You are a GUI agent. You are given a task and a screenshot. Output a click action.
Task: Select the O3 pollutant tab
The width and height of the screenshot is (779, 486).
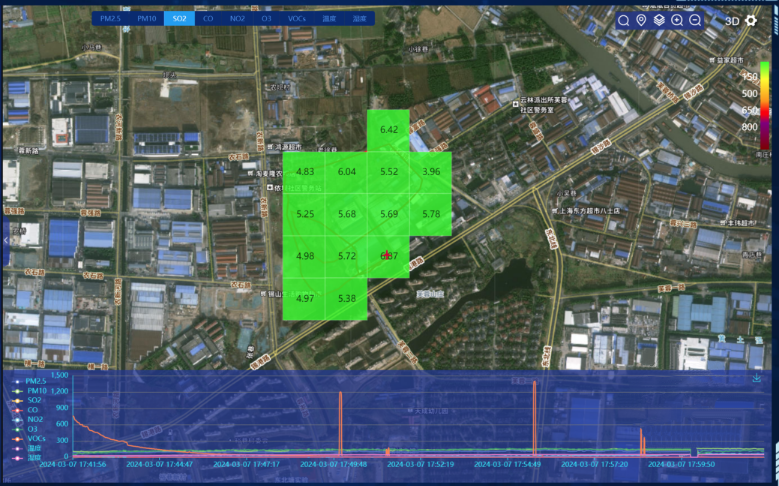click(266, 19)
